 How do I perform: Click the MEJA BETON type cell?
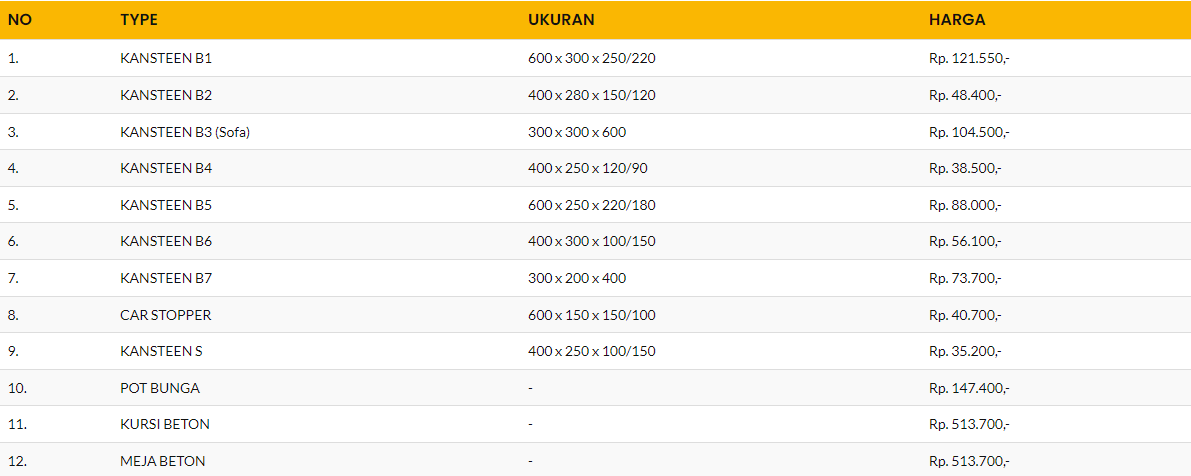point(163,461)
